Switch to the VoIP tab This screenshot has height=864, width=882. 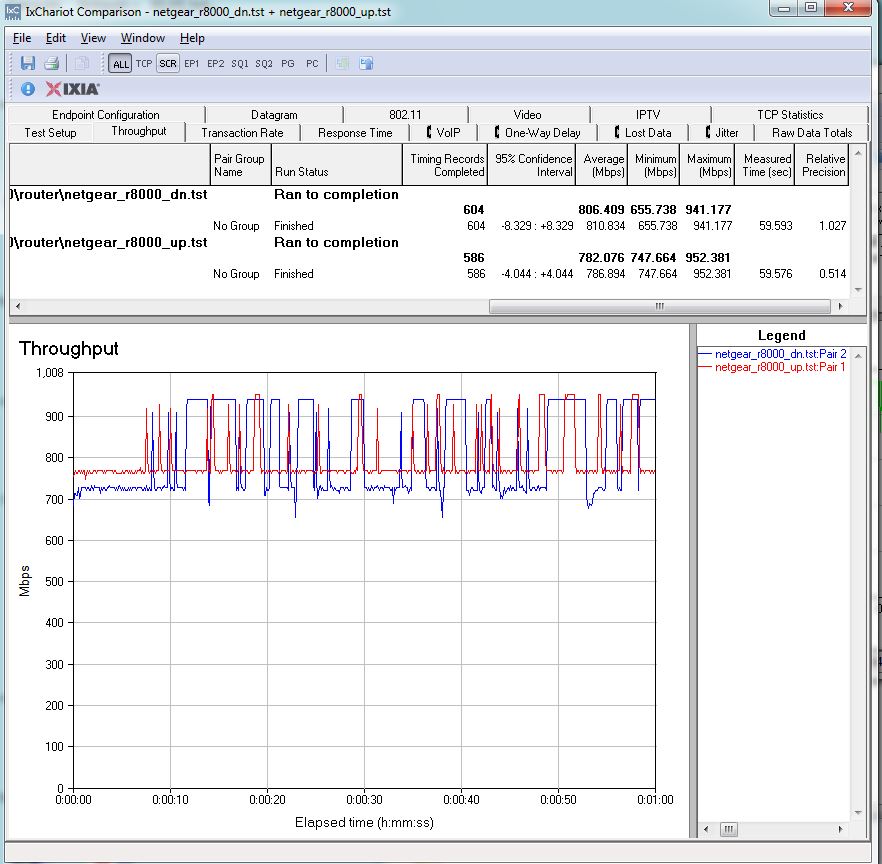(443, 133)
